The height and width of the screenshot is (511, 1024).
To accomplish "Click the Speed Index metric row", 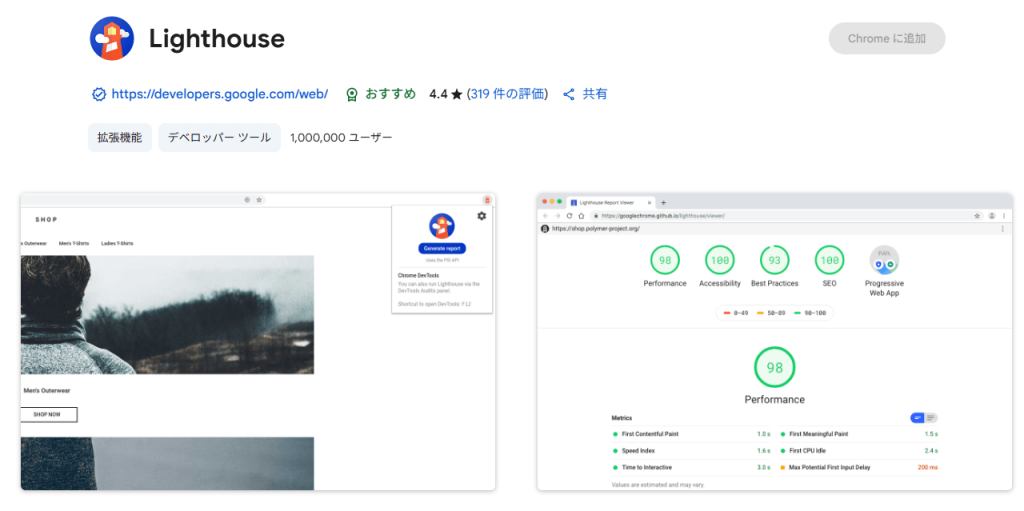I will [692, 451].
